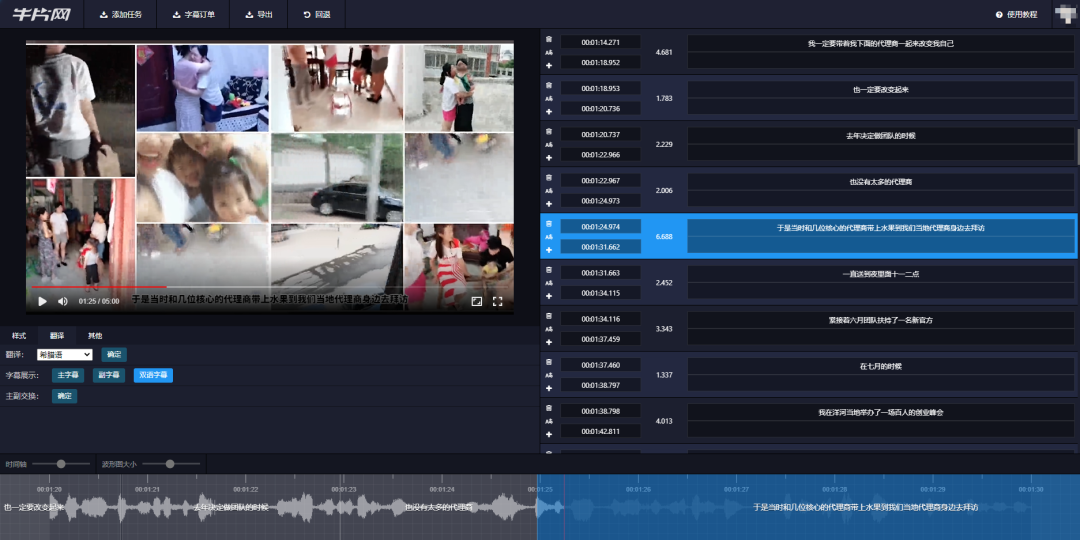The width and height of the screenshot is (1080, 540).
Task: Edit subtitle text 也一定要改变起来
Action: tap(881, 90)
